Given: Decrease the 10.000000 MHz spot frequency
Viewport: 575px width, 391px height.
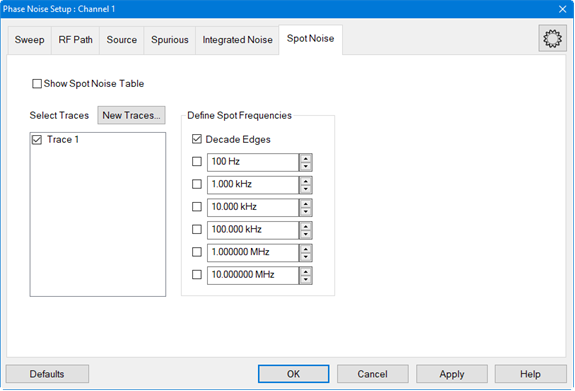Looking at the screenshot, I should tap(305, 279).
